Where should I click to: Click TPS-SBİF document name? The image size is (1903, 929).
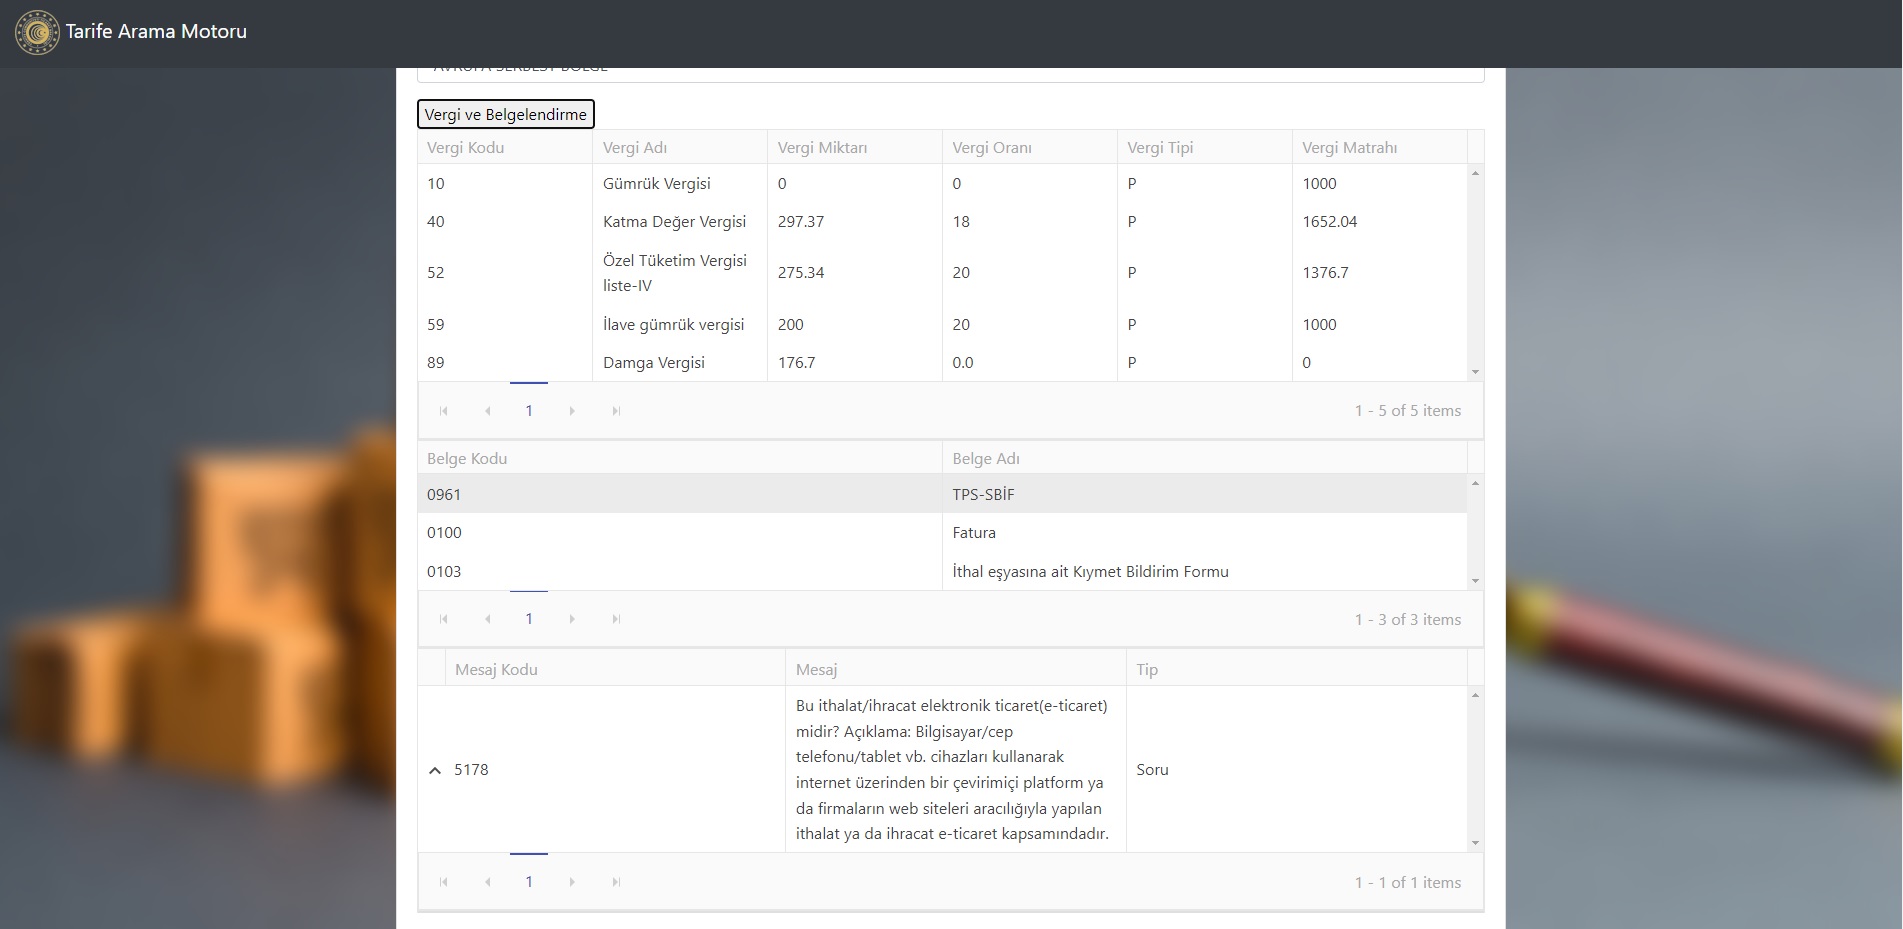point(983,495)
